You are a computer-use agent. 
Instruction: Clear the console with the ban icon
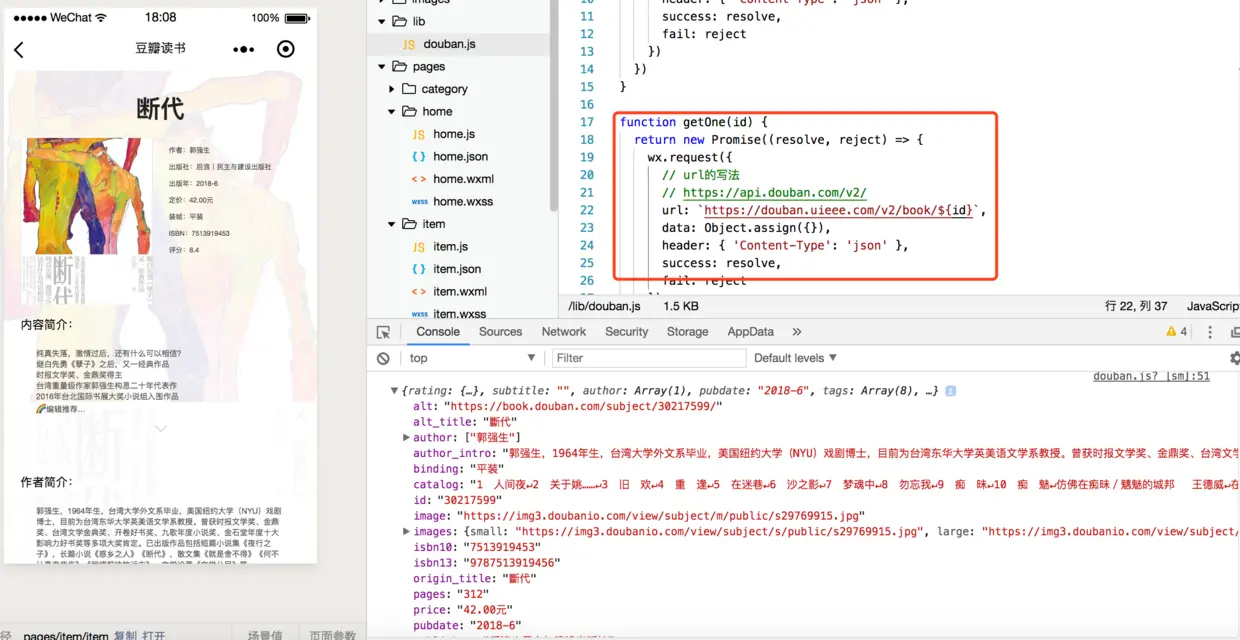[383, 358]
